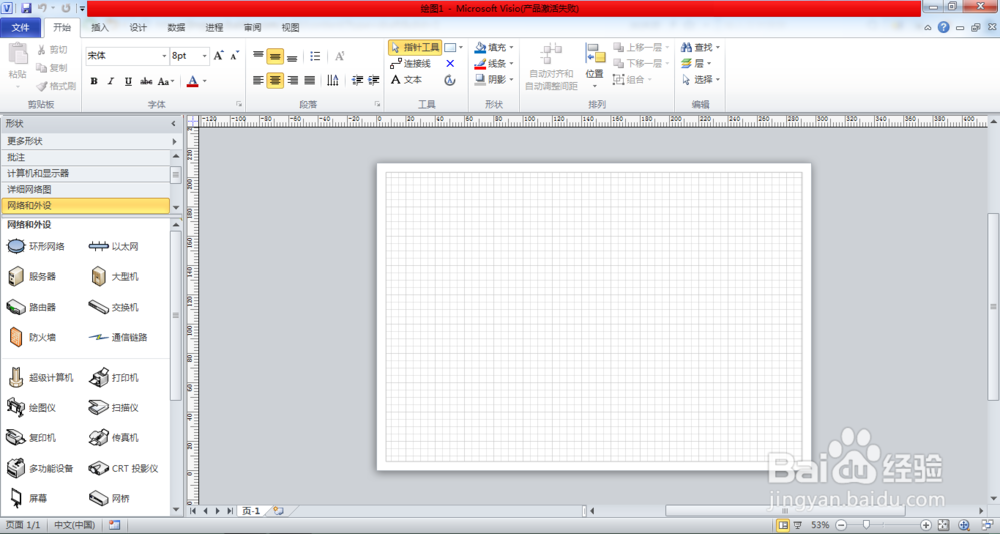Expand More Shapes 更多形状
The image size is (1000, 534).
click(91, 141)
